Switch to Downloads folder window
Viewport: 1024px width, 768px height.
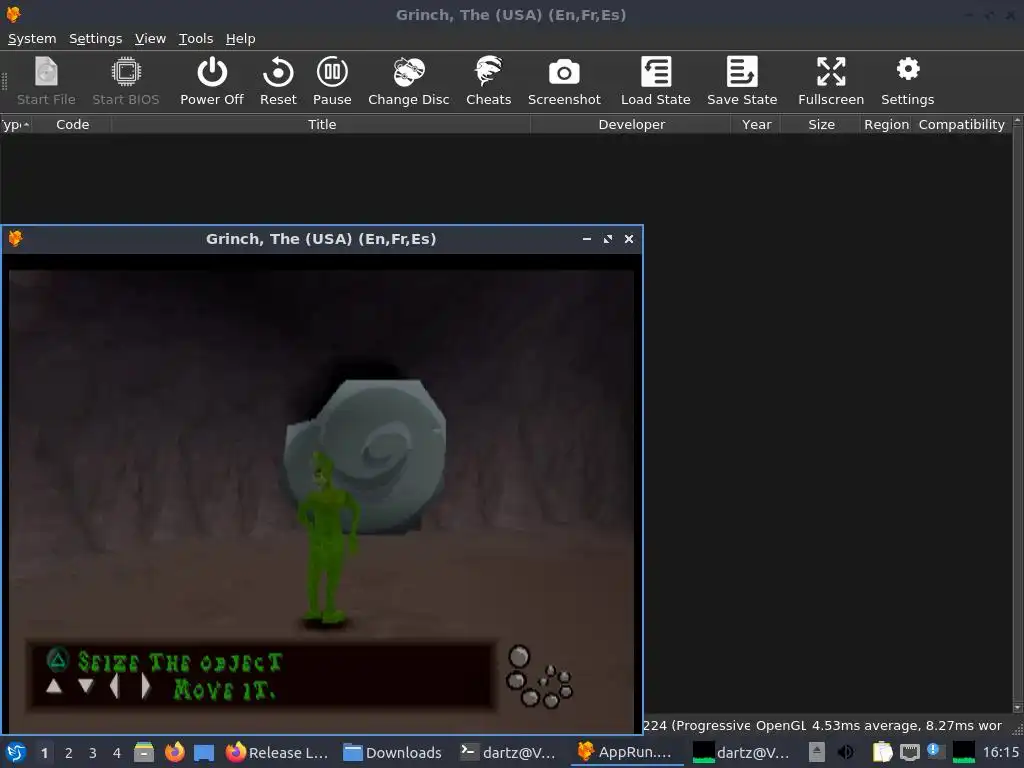tap(392, 752)
